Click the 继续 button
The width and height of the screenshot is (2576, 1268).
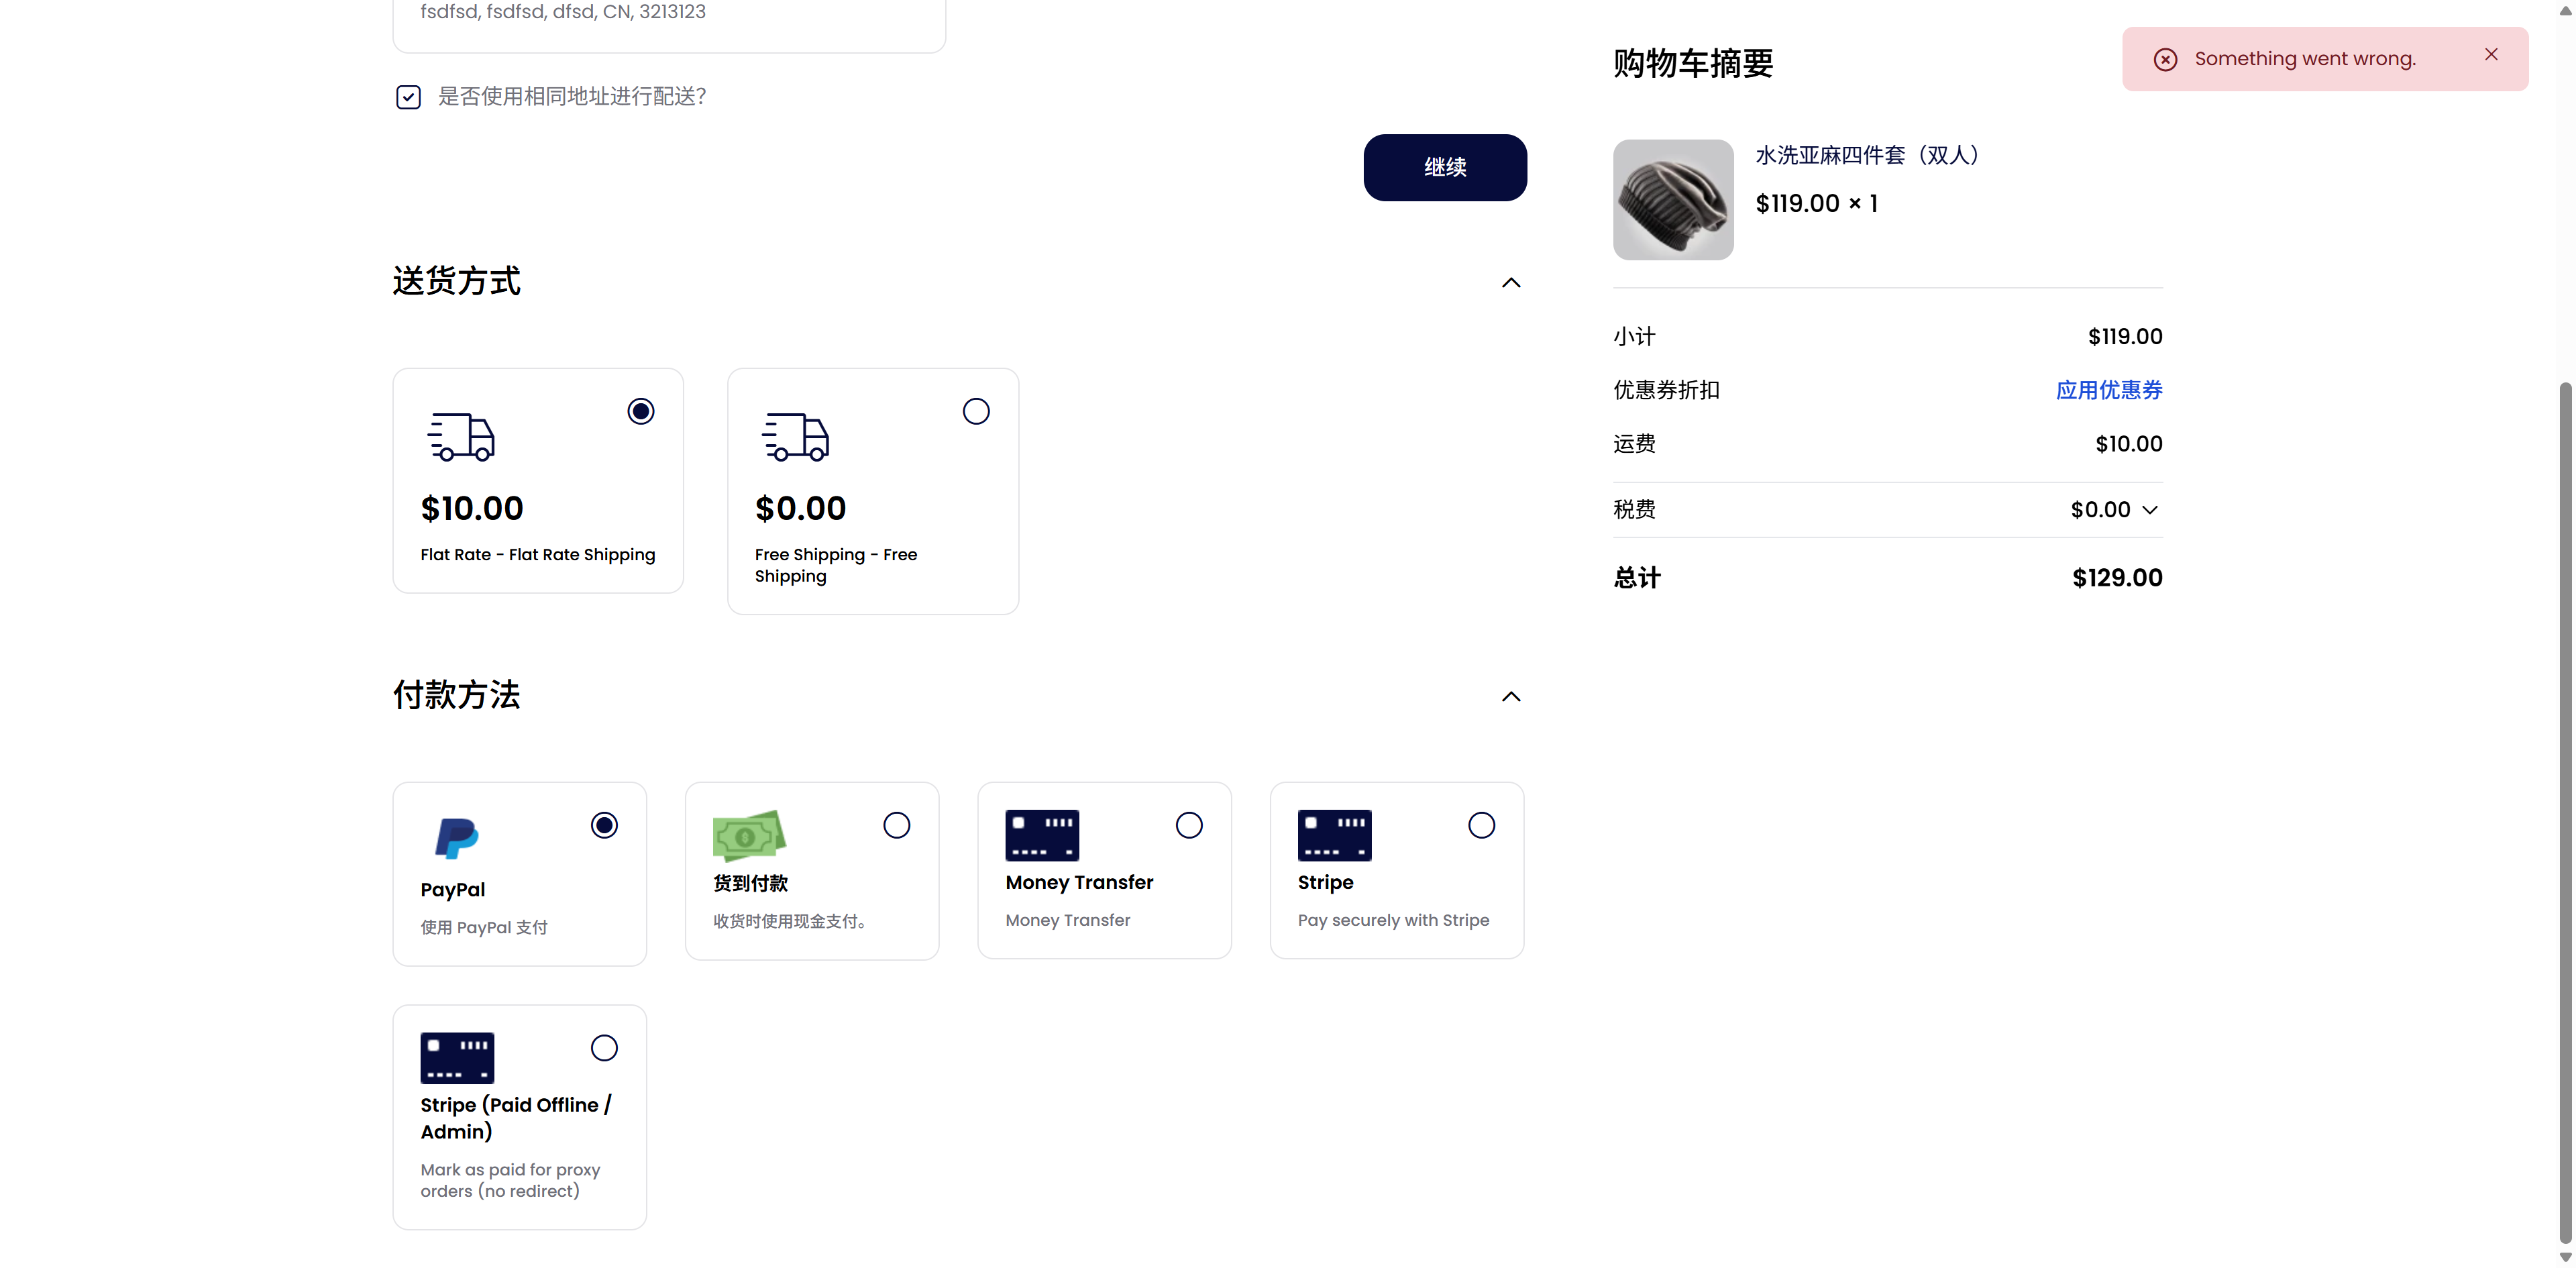tap(1445, 168)
